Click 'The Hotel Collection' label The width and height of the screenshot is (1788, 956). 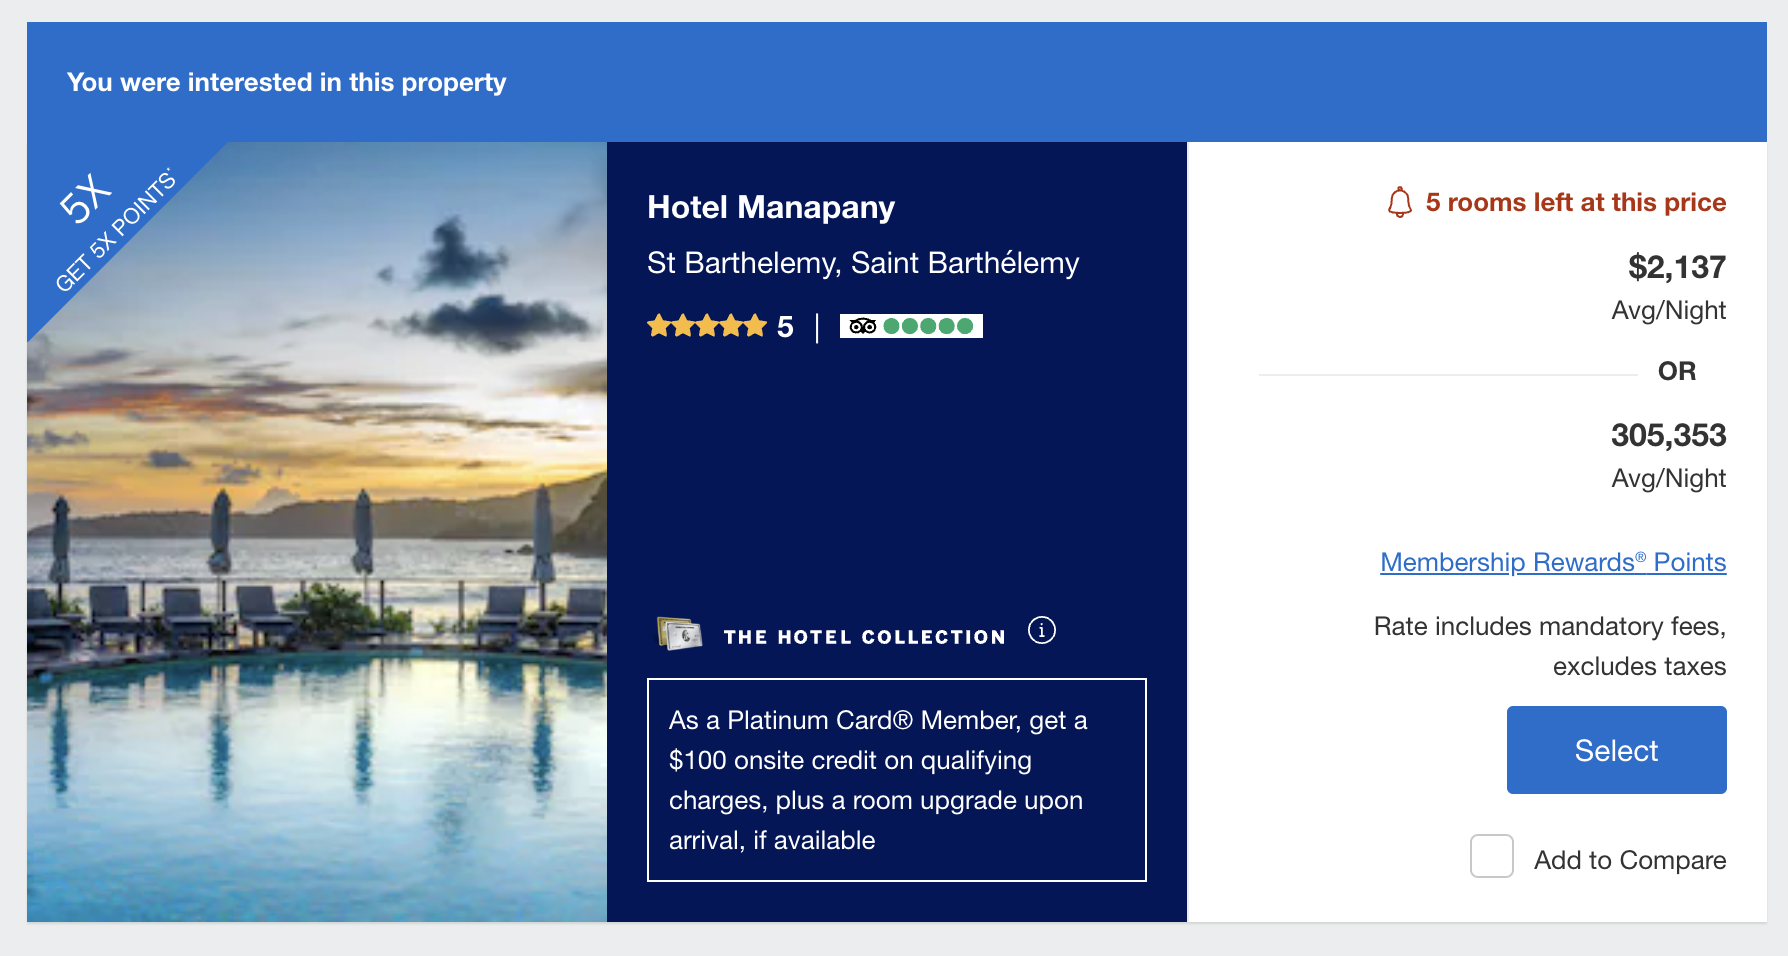click(865, 637)
